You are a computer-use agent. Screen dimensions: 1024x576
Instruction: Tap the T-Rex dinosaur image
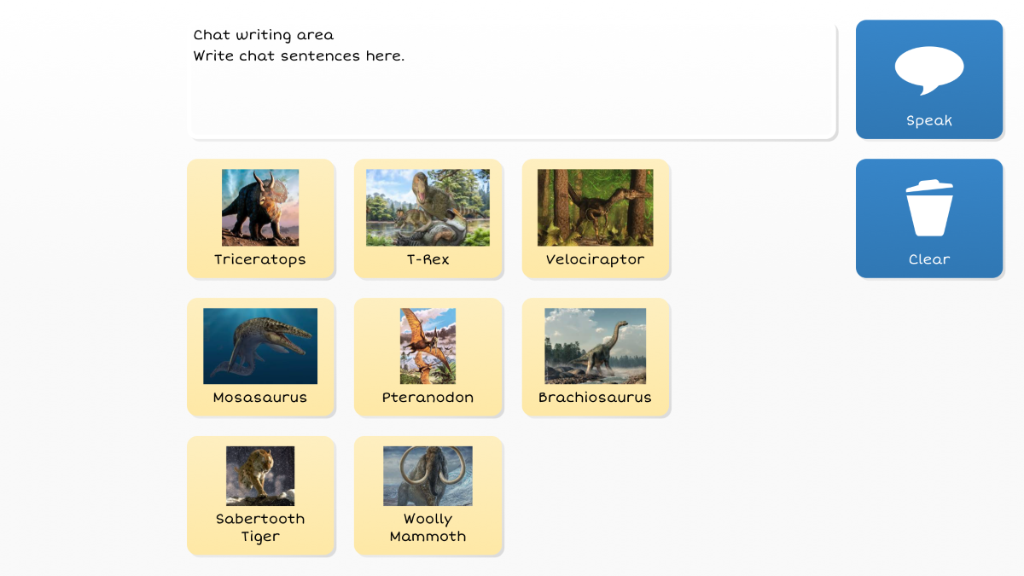pyautogui.click(x=428, y=207)
